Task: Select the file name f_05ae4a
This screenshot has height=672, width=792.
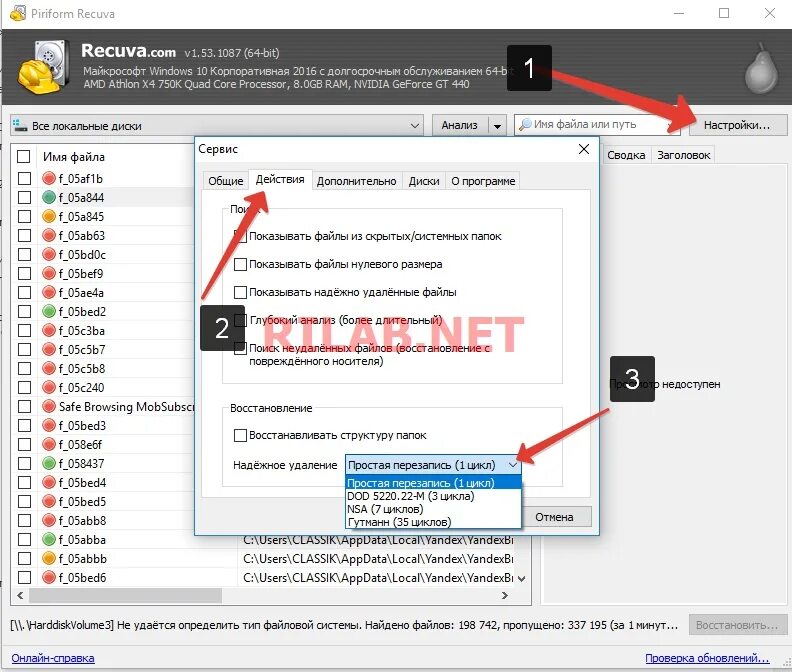Action: [x=81, y=293]
